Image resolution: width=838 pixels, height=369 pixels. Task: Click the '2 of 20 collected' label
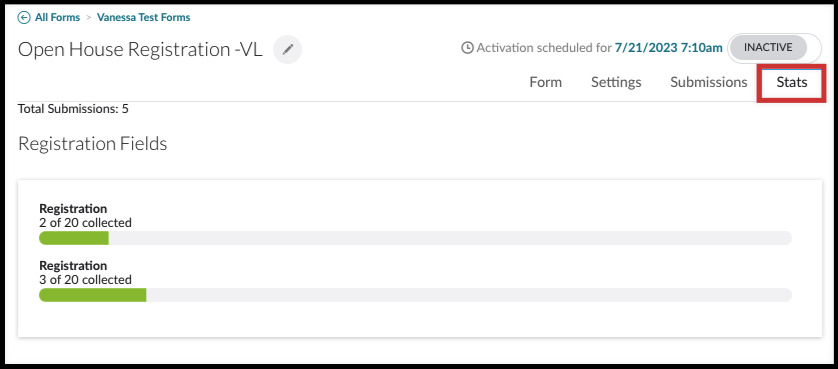(x=86, y=222)
